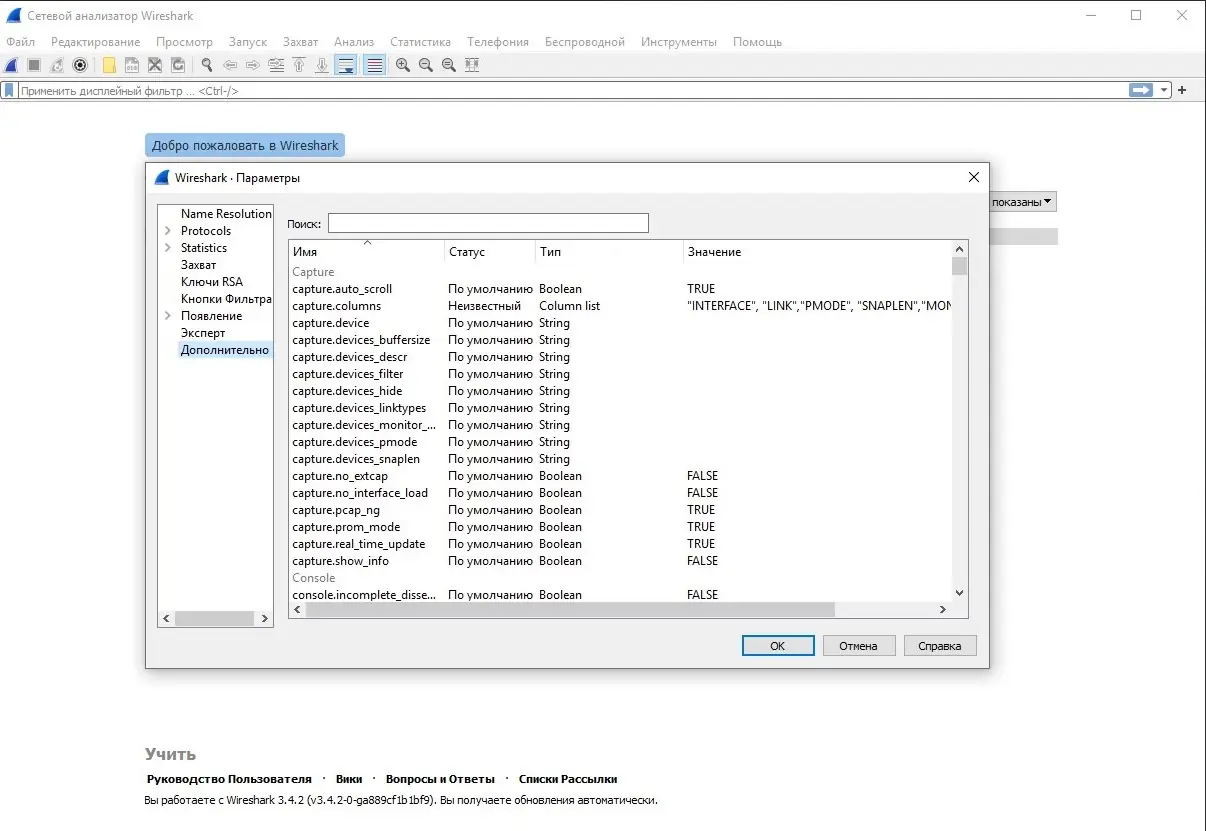Toggle automatic scrolling in live capture
Image resolution: width=1206 pixels, height=831 pixels.
344,65
